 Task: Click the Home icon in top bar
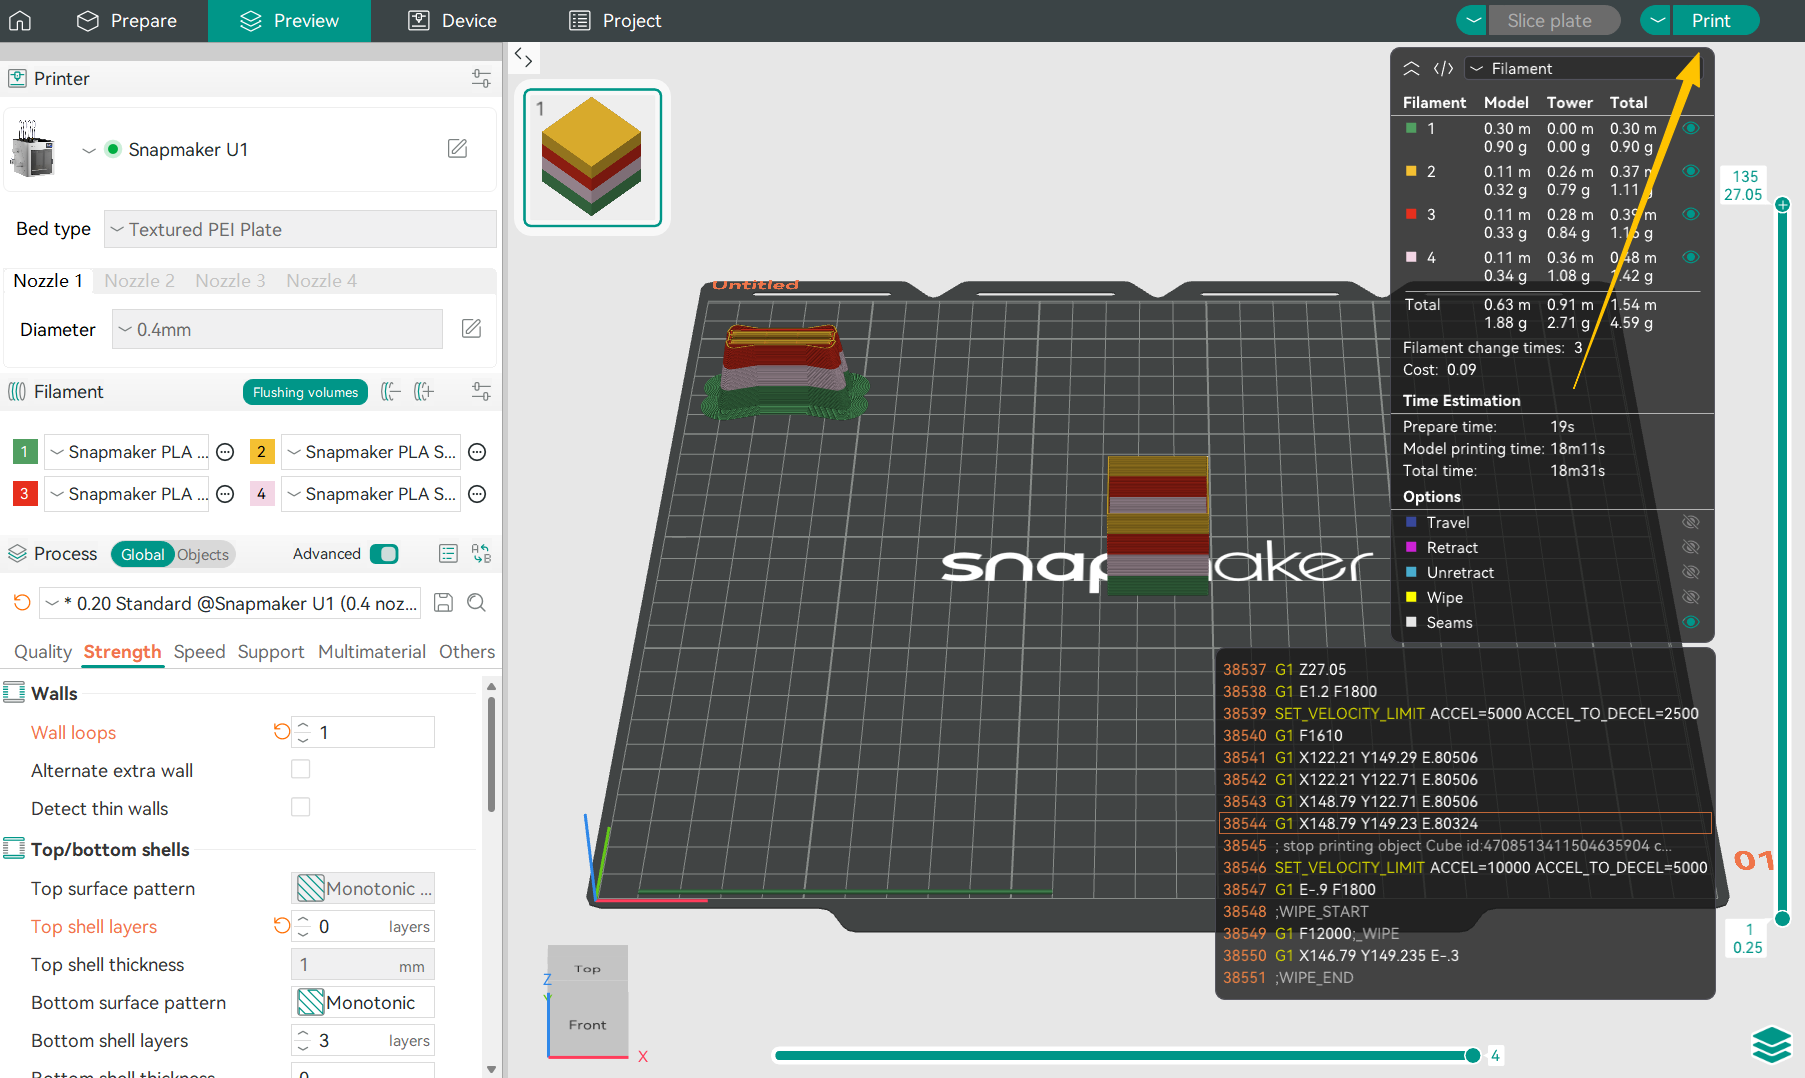[20, 21]
